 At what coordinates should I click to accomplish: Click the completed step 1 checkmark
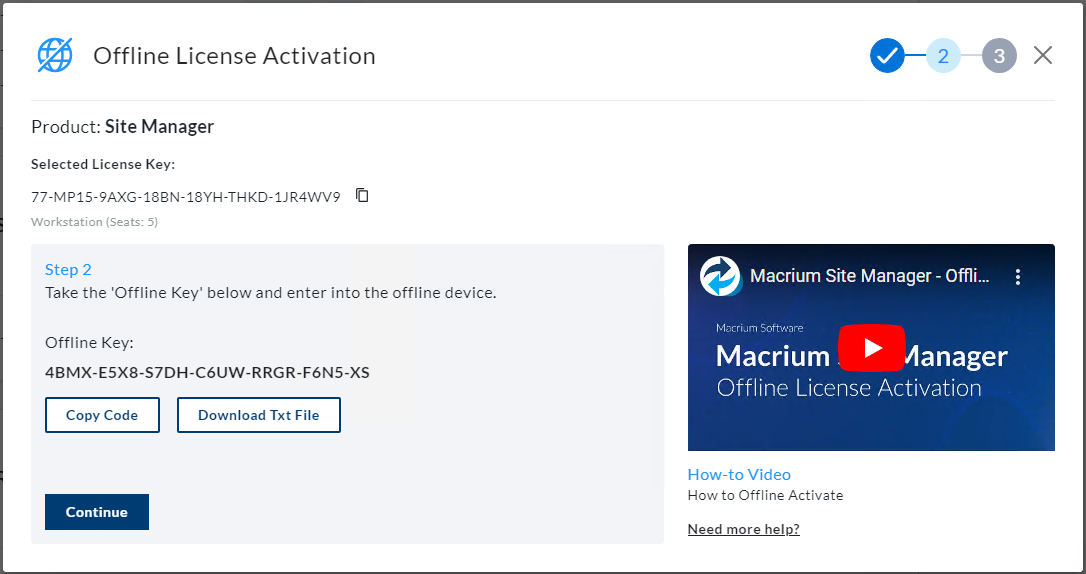tap(886, 56)
